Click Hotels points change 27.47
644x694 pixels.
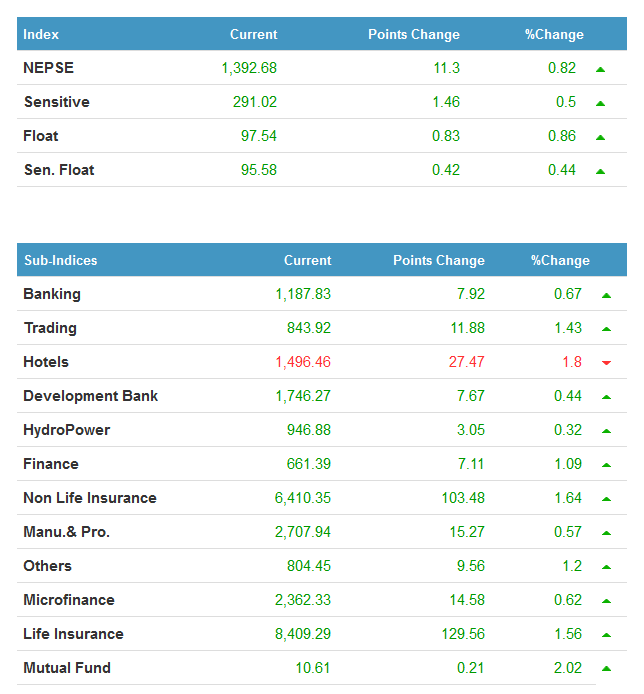pos(467,362)
